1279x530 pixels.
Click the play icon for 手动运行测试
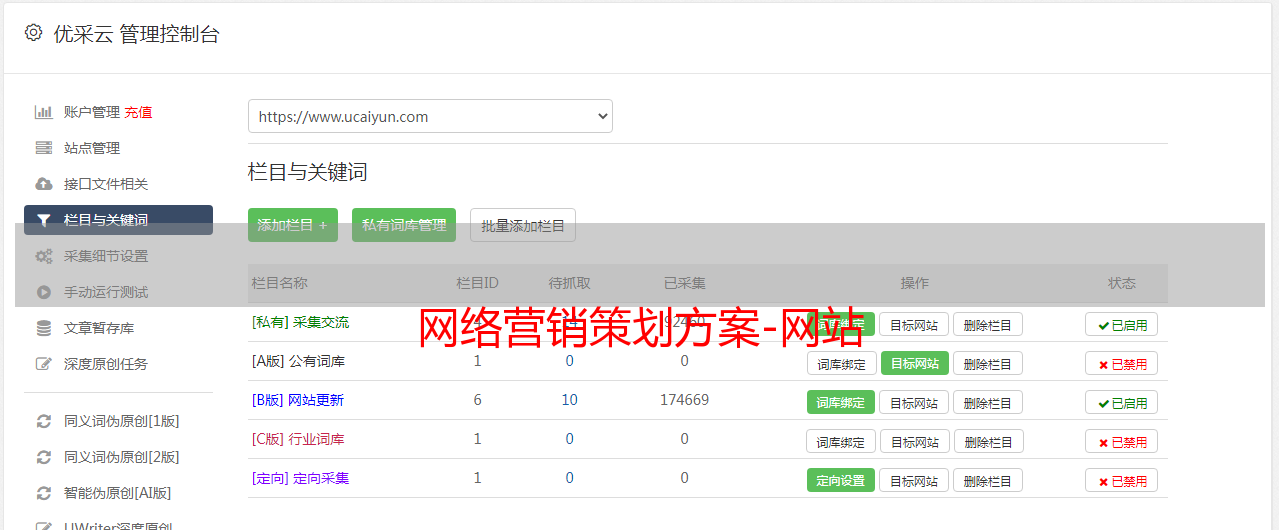click(x=44, y=292)
